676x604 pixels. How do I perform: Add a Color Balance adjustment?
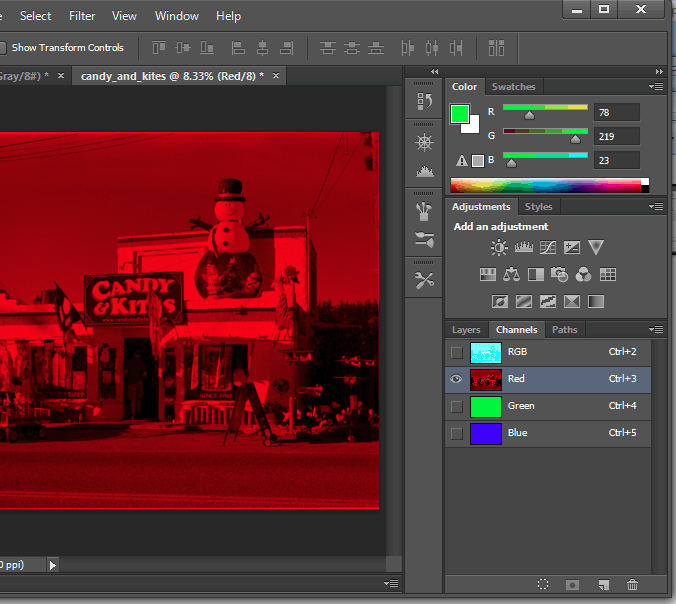click(511, 275)
